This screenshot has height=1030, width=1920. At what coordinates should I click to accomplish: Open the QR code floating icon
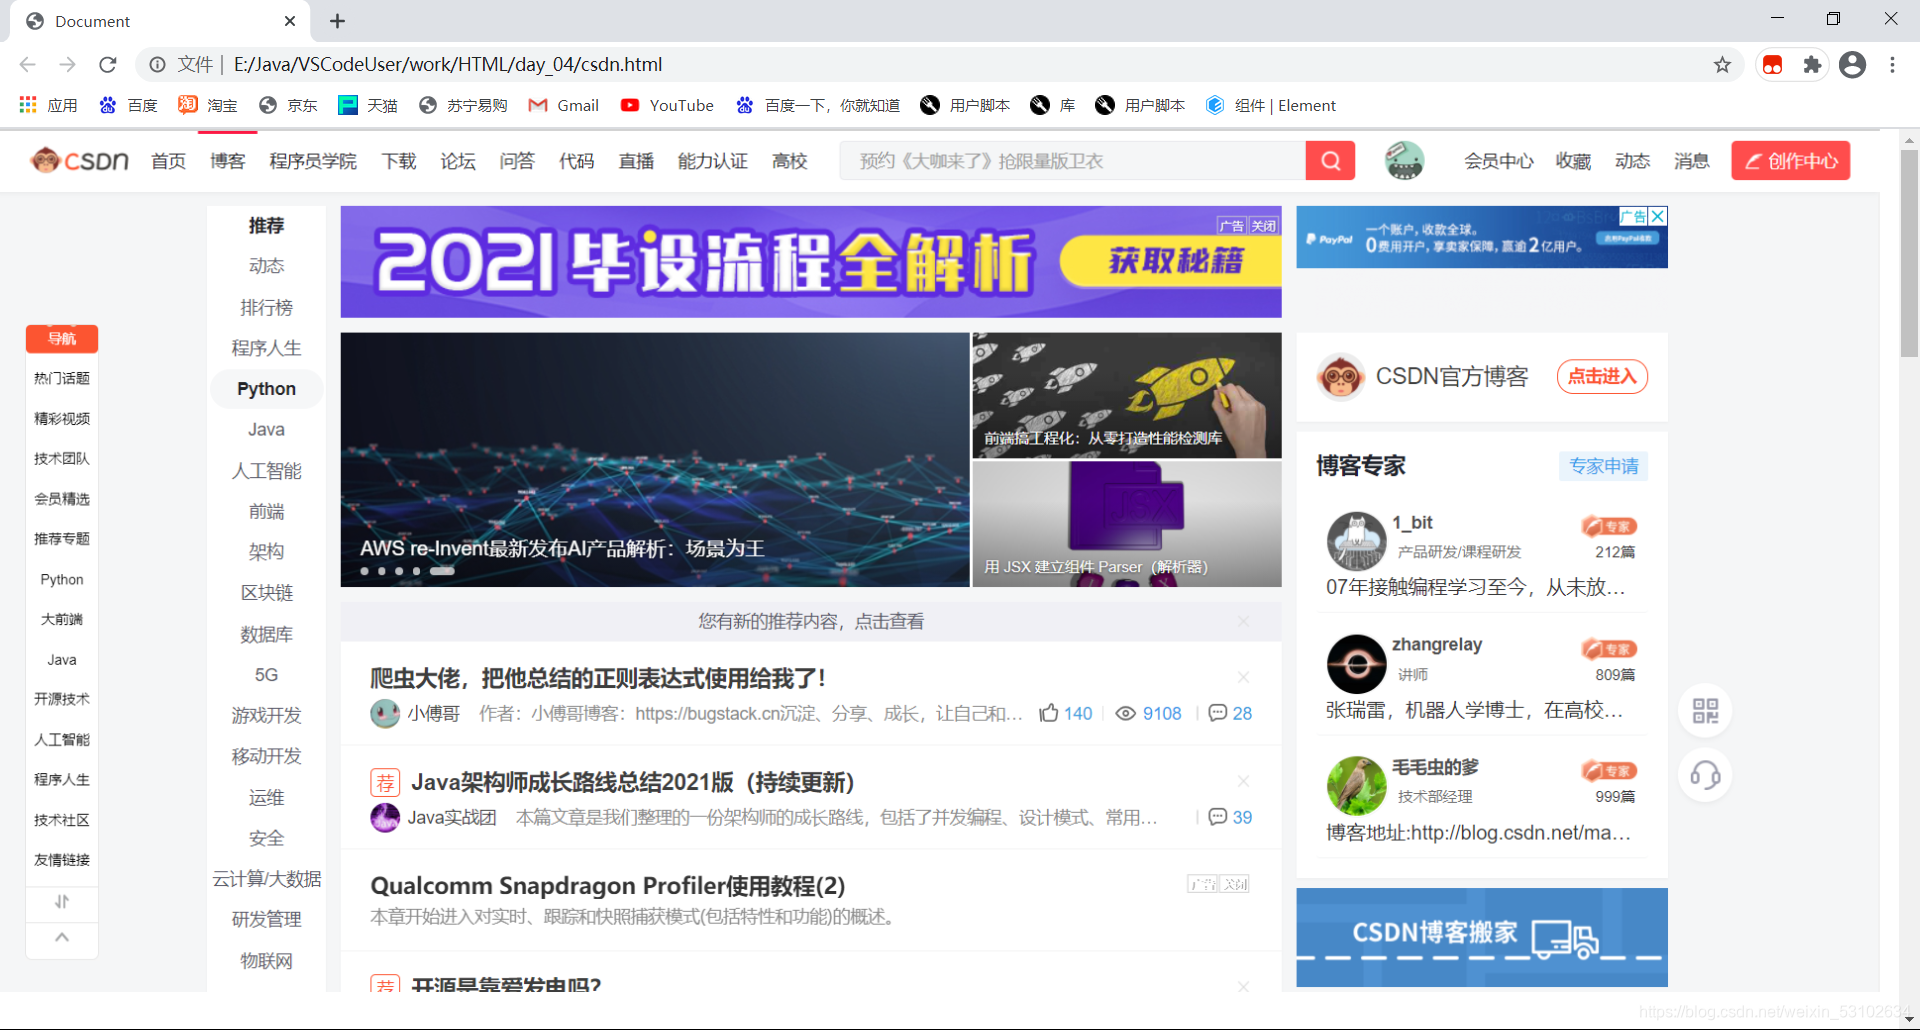click(x=1705, y=711)
